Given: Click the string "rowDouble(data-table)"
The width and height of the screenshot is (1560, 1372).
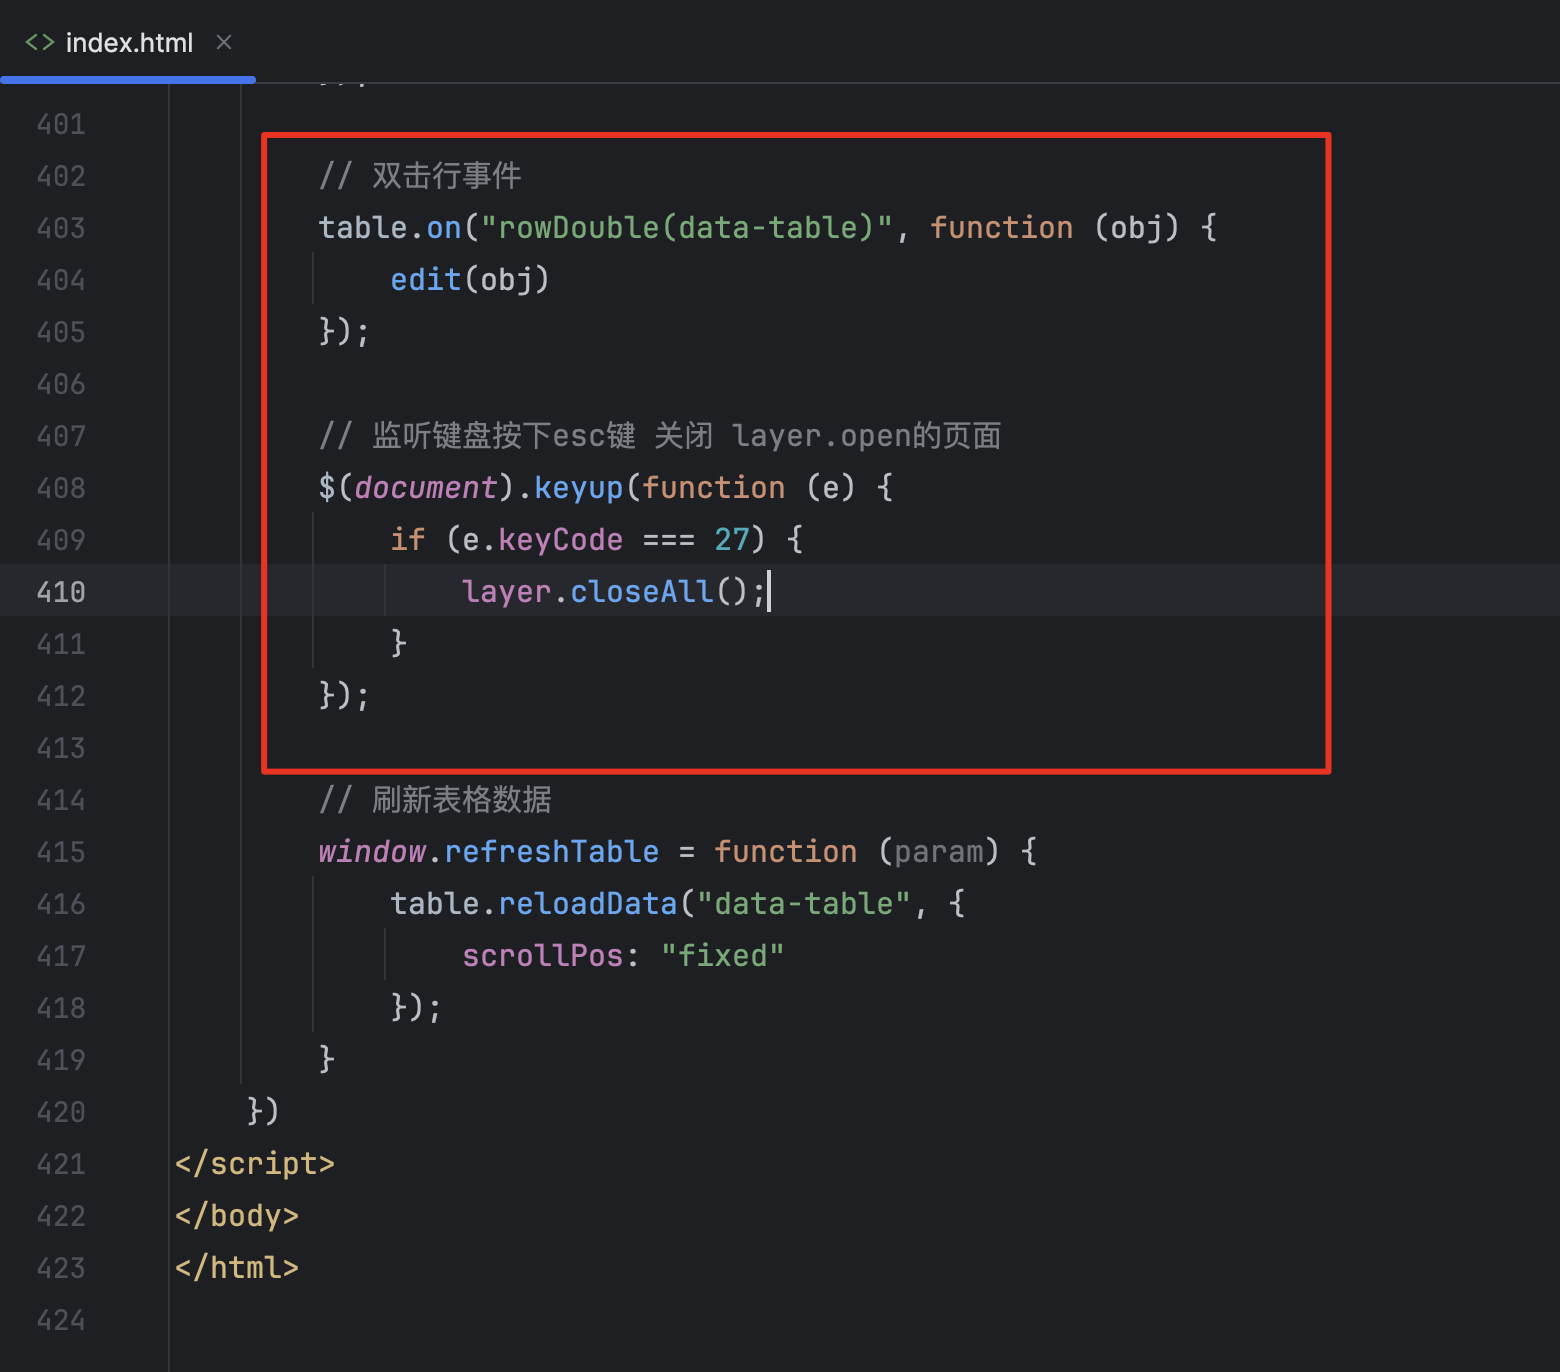Looking at the screenshot, I should coord(686,228).
